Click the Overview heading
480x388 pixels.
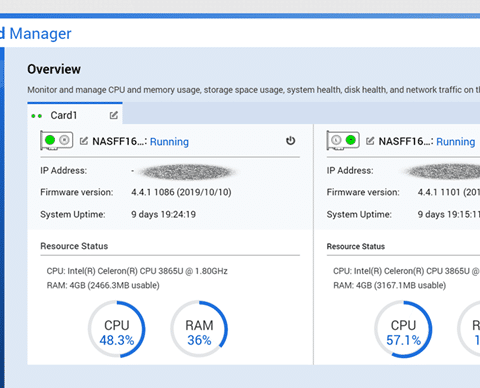[x=54, y=69]
